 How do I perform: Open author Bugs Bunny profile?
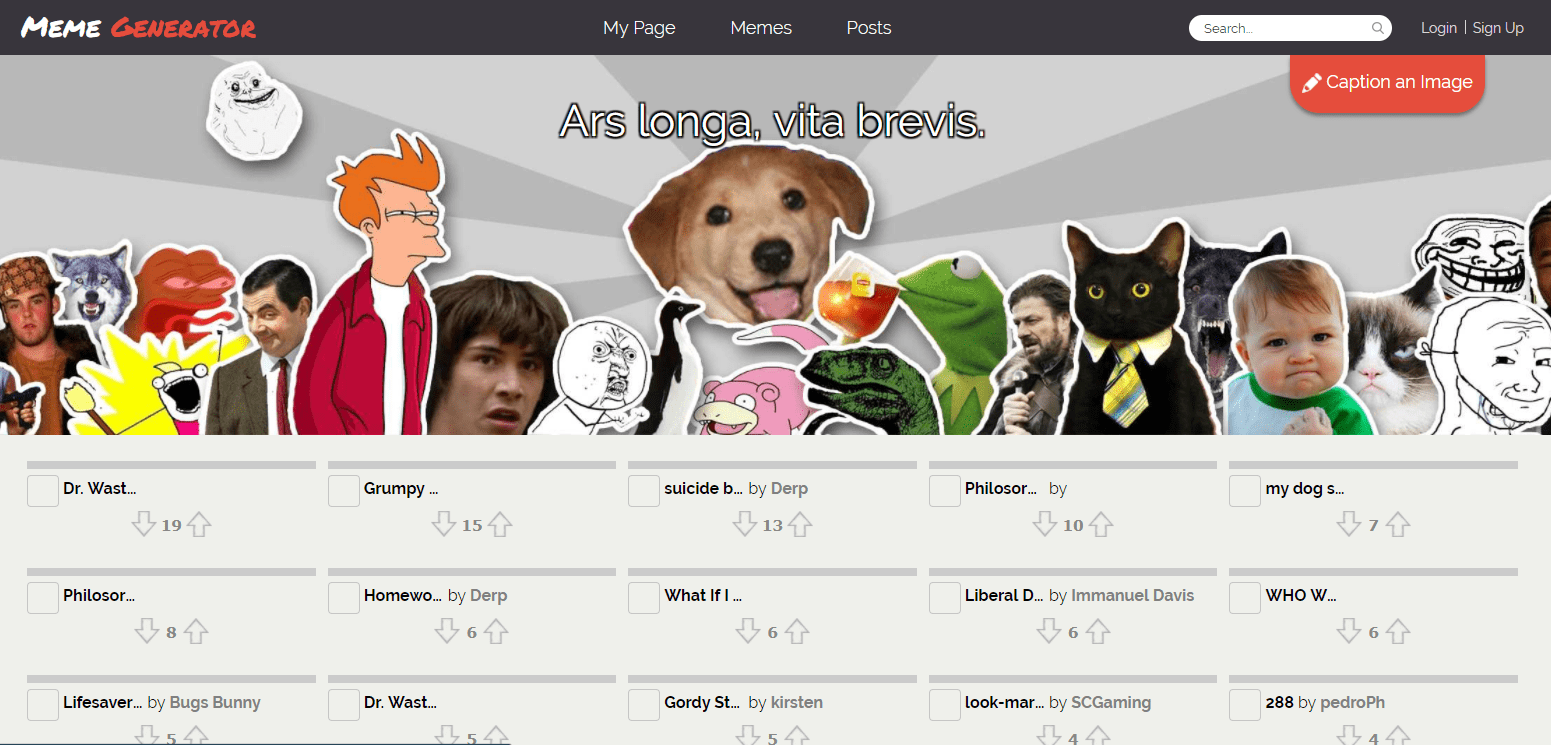(215, 703)
